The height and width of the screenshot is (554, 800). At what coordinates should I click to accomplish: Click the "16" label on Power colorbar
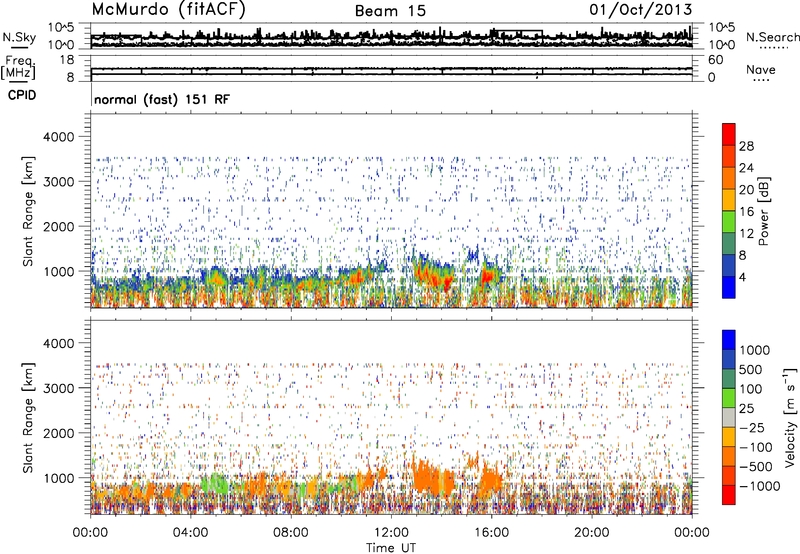click(746, 212)
